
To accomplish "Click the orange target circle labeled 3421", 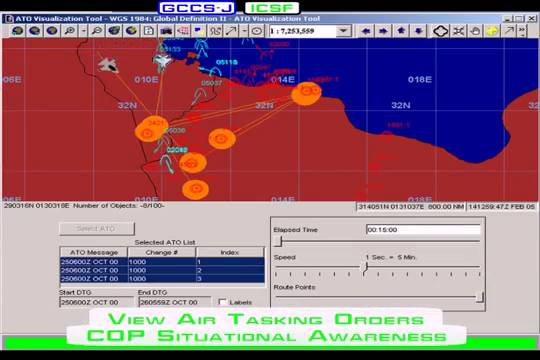I will point(152,129).
